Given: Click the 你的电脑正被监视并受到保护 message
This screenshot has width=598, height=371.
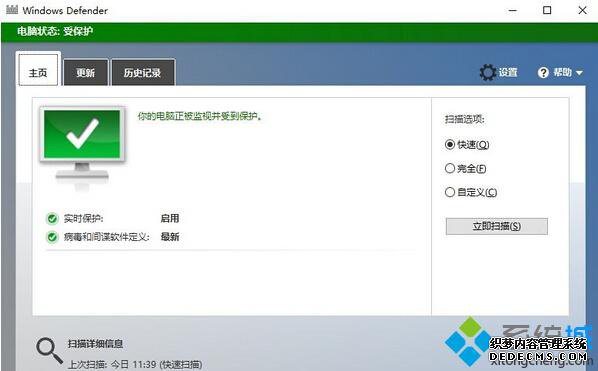Looking at the screenshot, I should click(x=200, y=116).
